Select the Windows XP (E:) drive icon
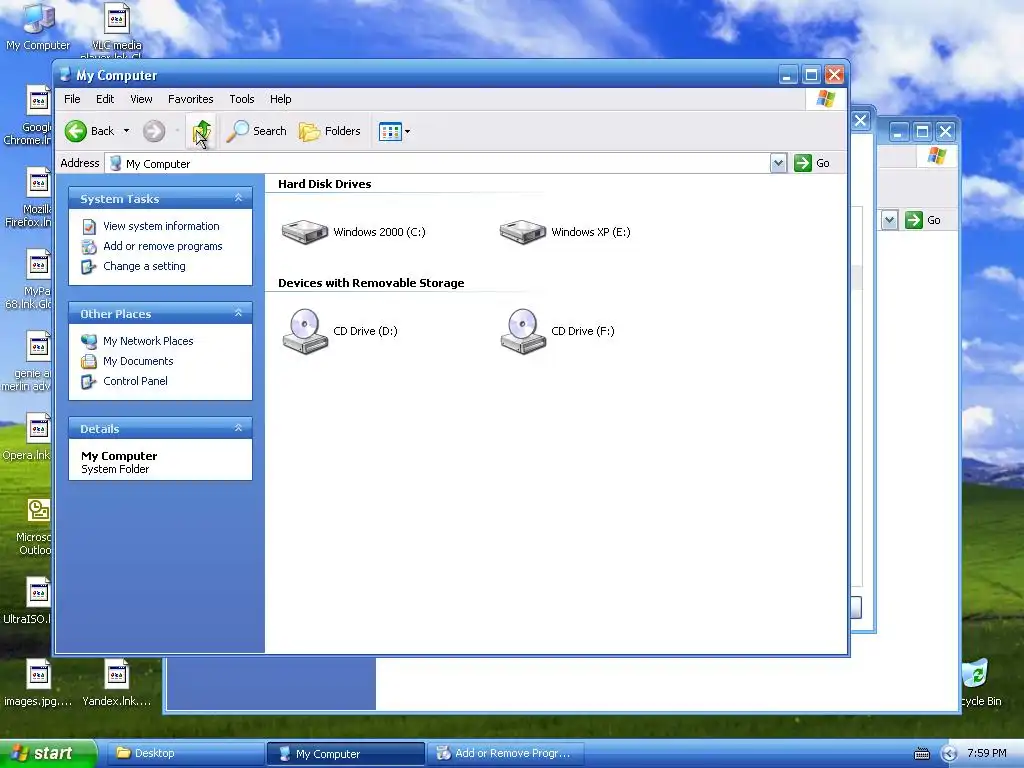Screen dimensions: 1024x768 point(522,232)
